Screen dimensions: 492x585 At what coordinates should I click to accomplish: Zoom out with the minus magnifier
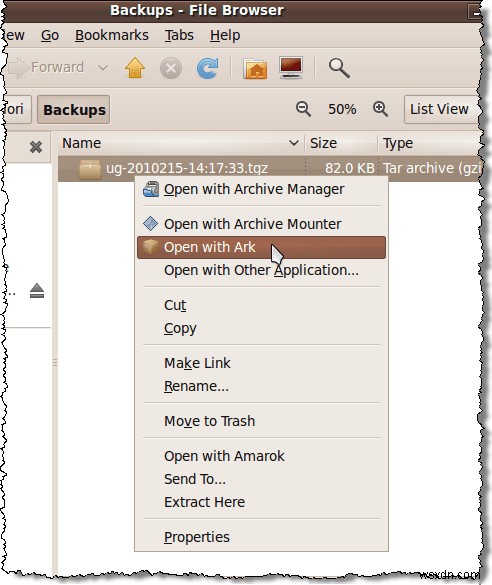click(303, 109)
